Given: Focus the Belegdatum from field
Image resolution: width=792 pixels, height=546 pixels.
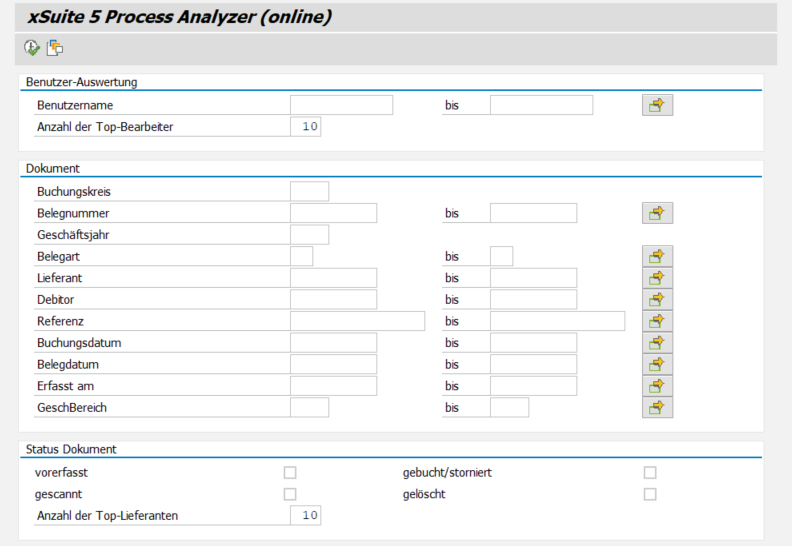Looking at the screenshot, I should tap(333, 364).
